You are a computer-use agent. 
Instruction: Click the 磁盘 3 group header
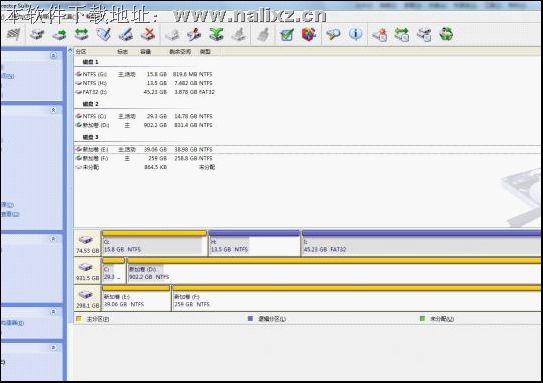[90, 137]
